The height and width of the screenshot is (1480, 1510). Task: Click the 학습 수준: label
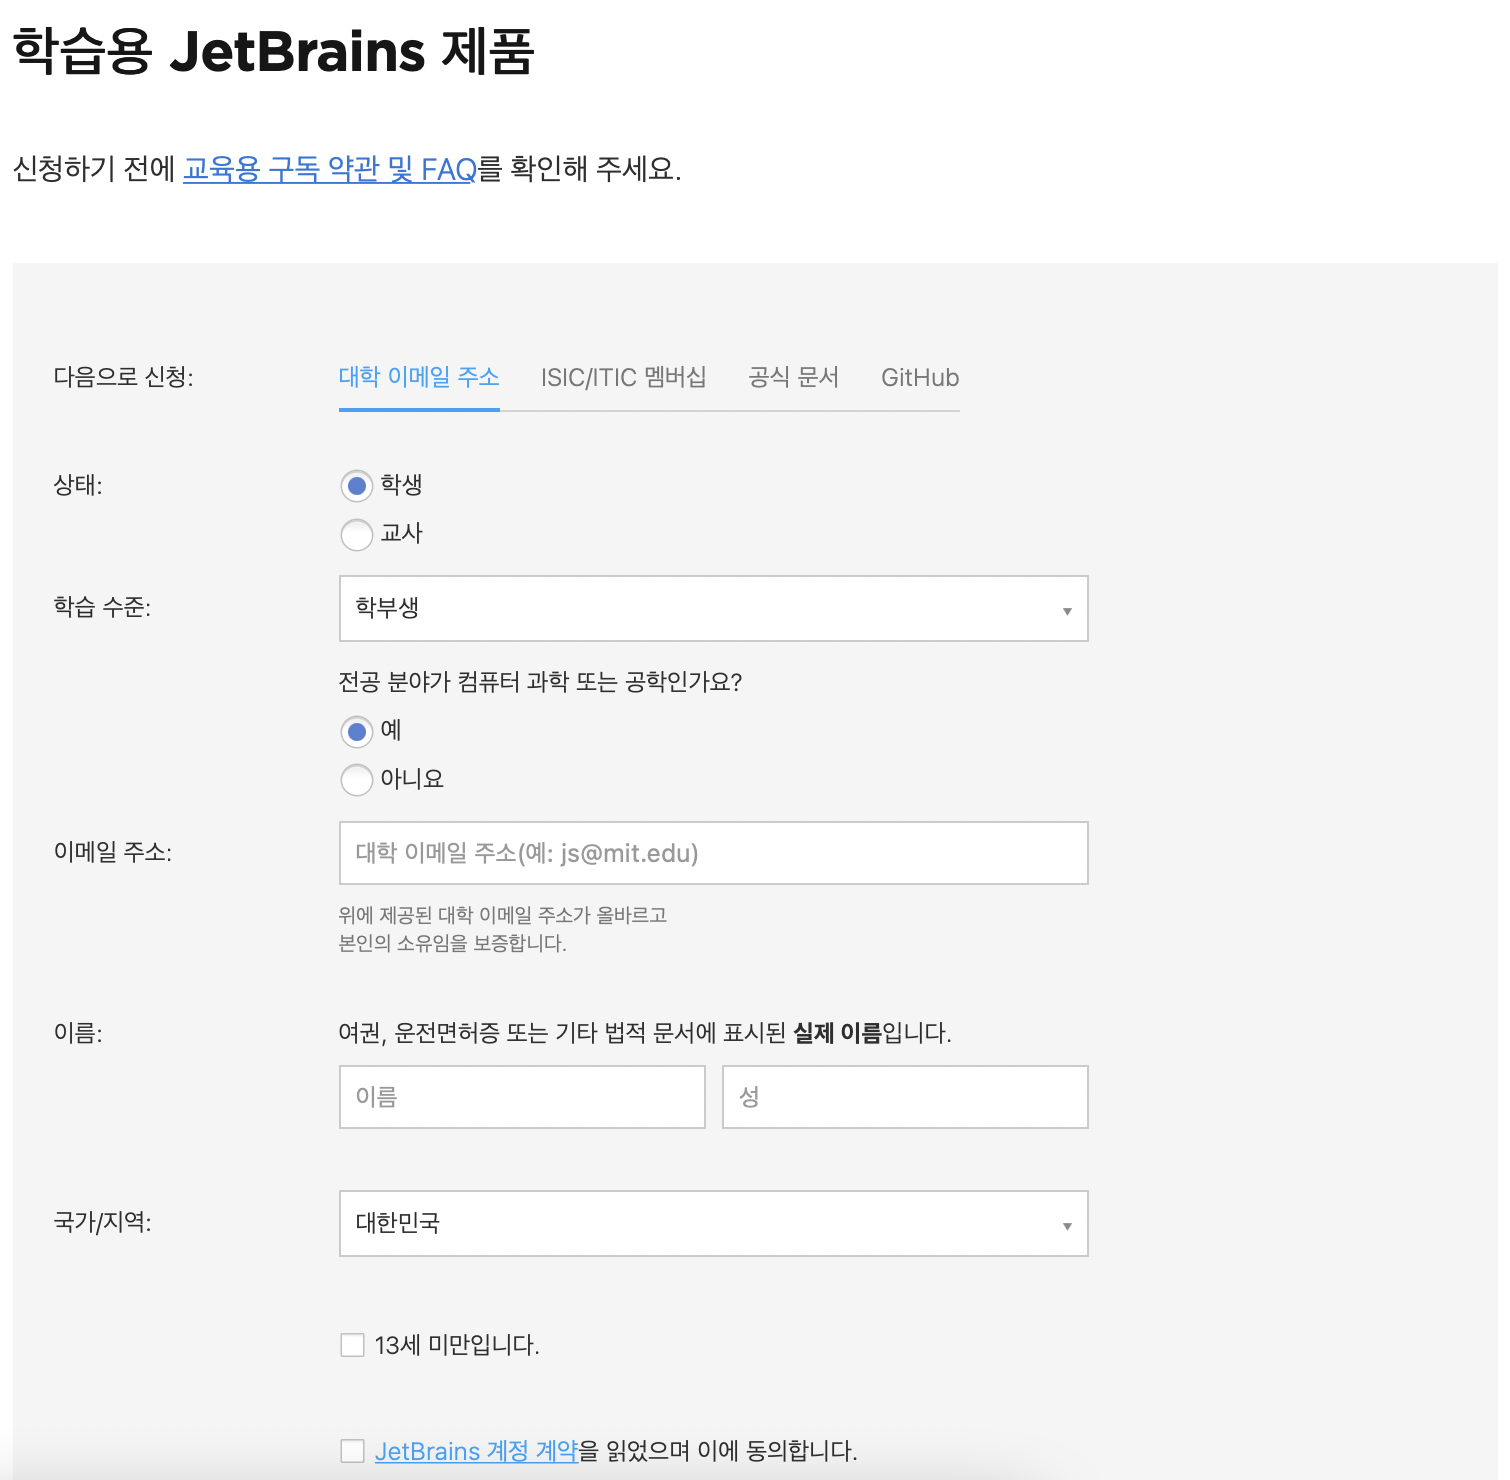click(x=102, y=607)
